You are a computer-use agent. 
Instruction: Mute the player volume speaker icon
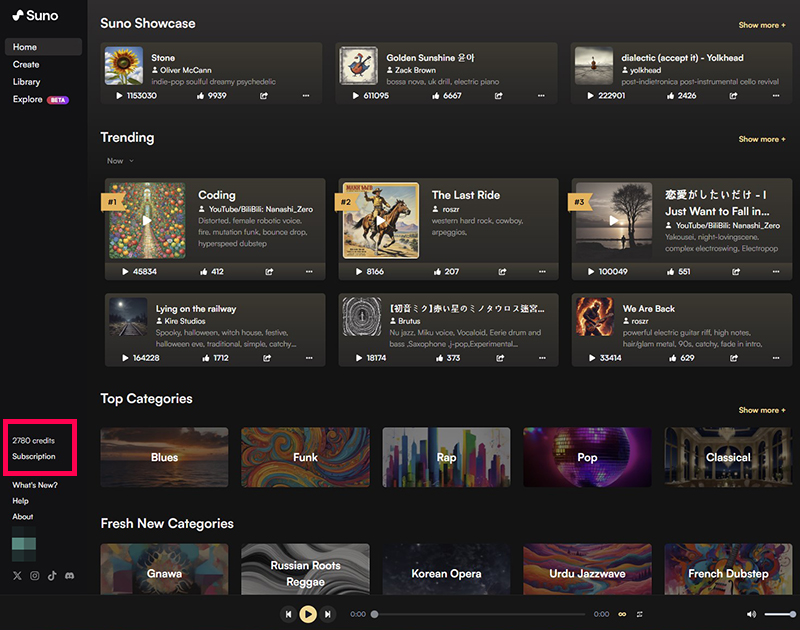[x=751, y=614]
